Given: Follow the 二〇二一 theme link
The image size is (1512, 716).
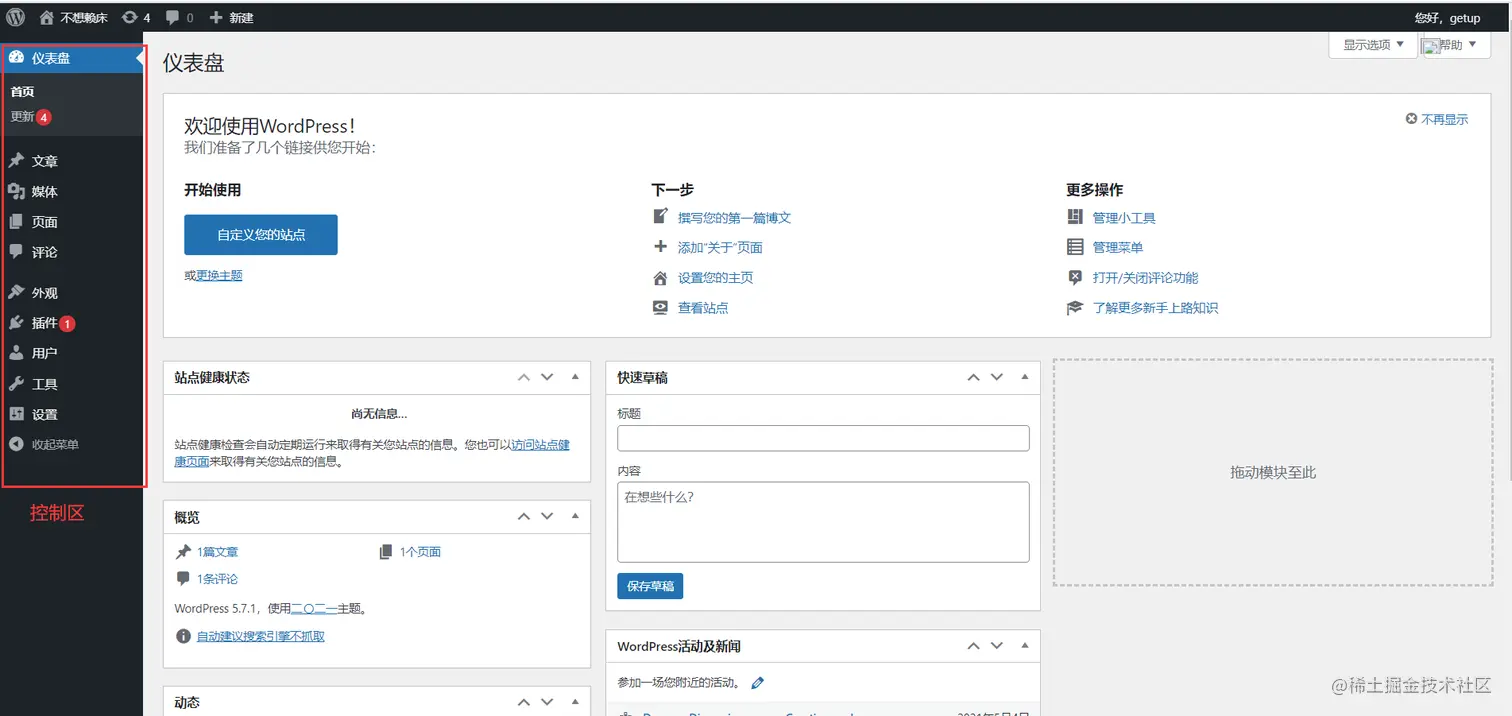Looking at the screenshot, I should point(314,608).
